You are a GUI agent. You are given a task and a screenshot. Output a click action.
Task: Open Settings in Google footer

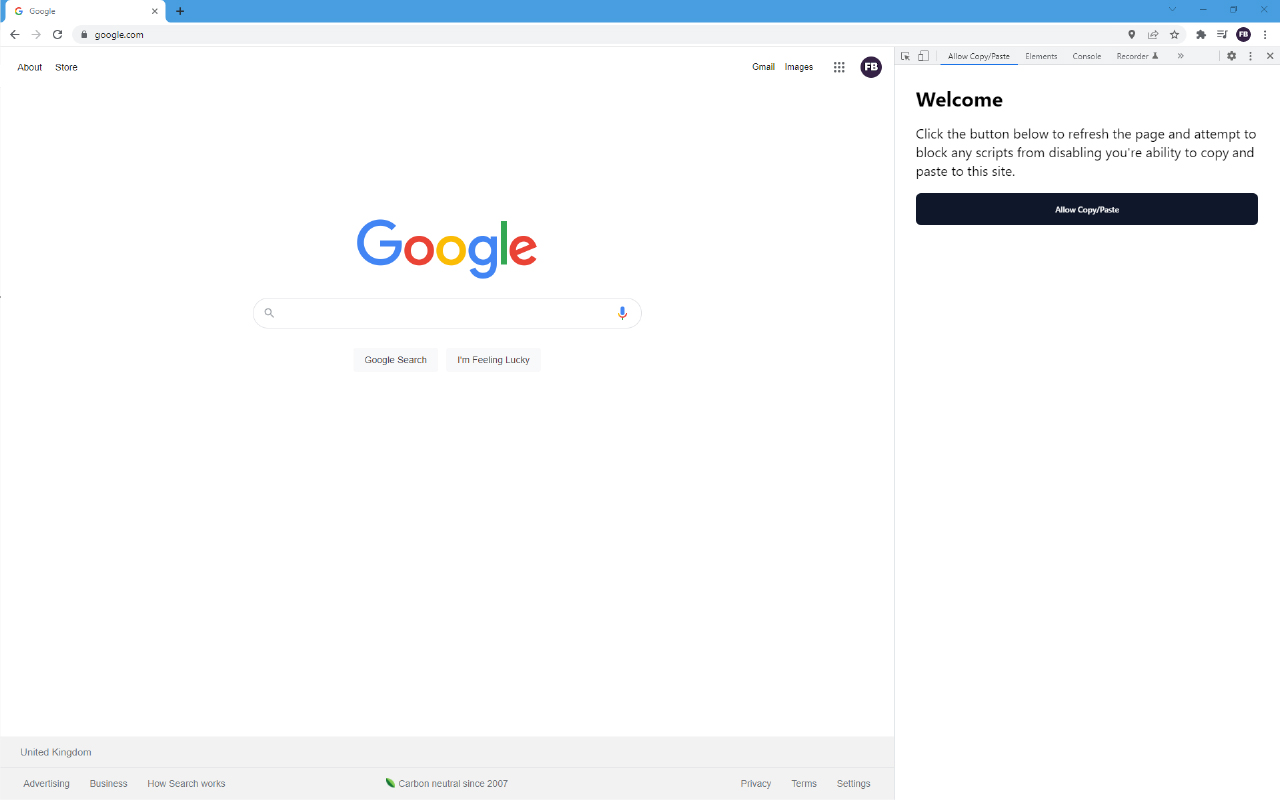click(x=854, y=784)
